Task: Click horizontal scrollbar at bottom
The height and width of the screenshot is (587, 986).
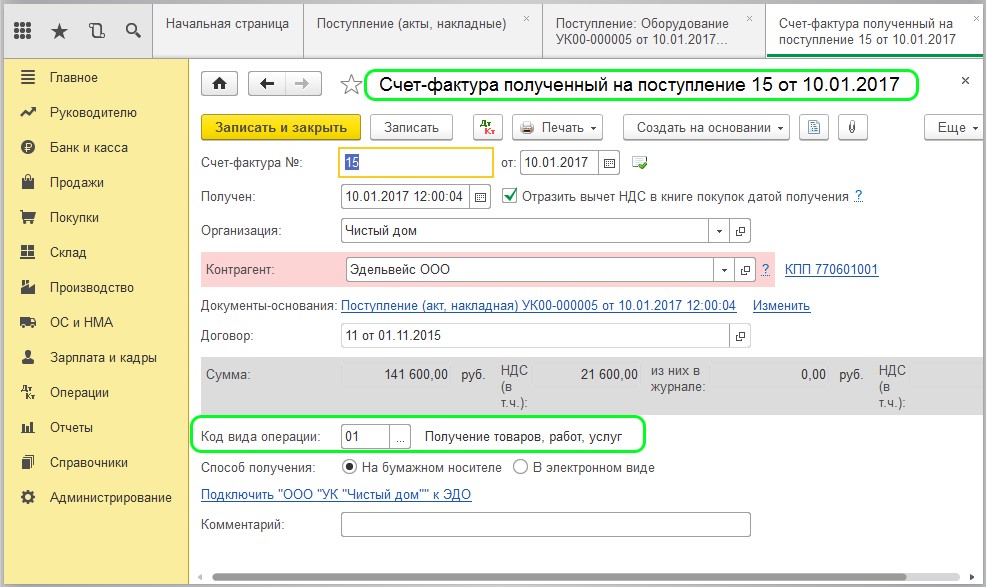Action: pyautogui.click(x=559, y=577)
